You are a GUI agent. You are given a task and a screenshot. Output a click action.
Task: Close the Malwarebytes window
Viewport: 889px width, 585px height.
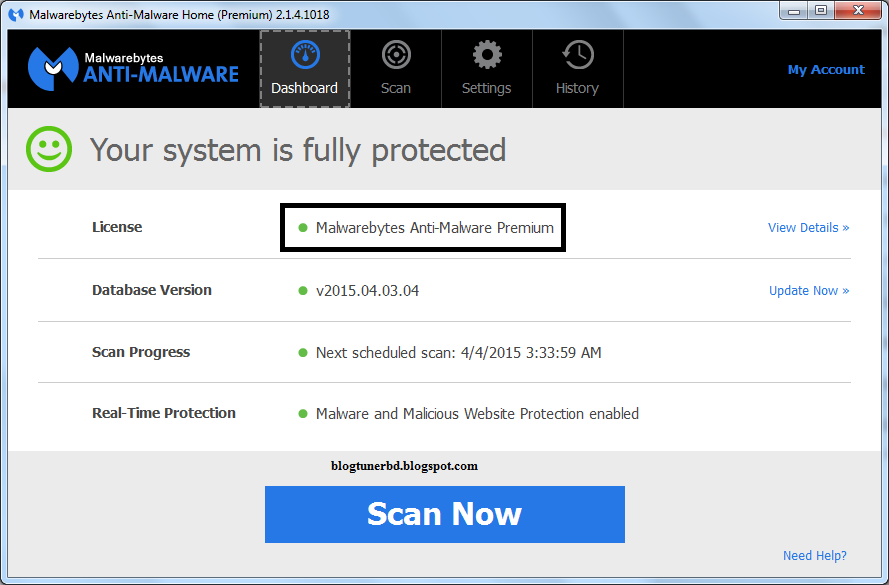point(858,11)
